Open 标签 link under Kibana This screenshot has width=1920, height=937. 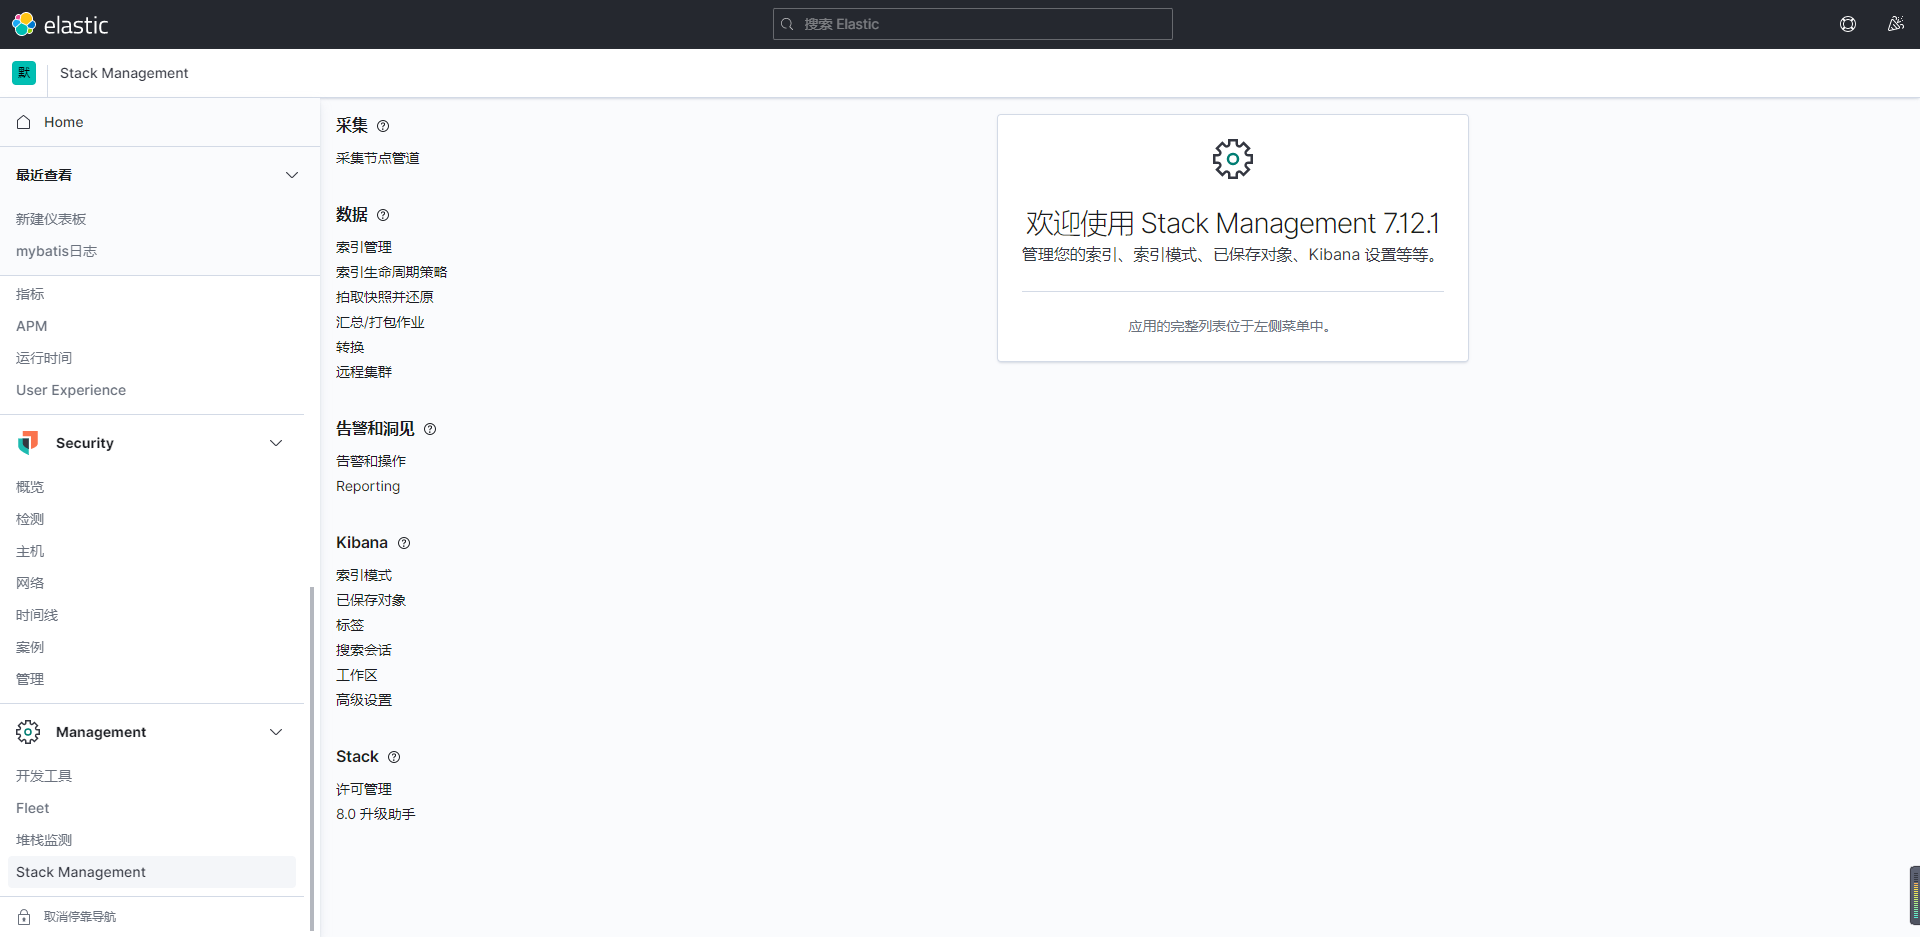click(x=350, y=625)
